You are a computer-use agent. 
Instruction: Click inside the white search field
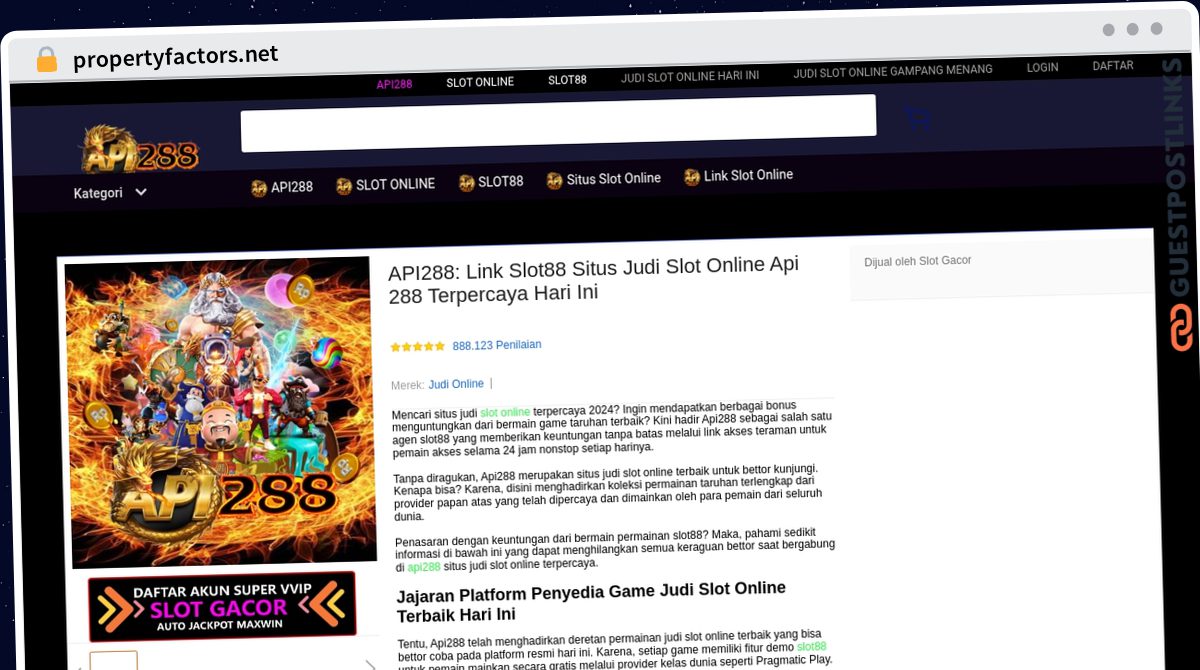tap(558, 123)
